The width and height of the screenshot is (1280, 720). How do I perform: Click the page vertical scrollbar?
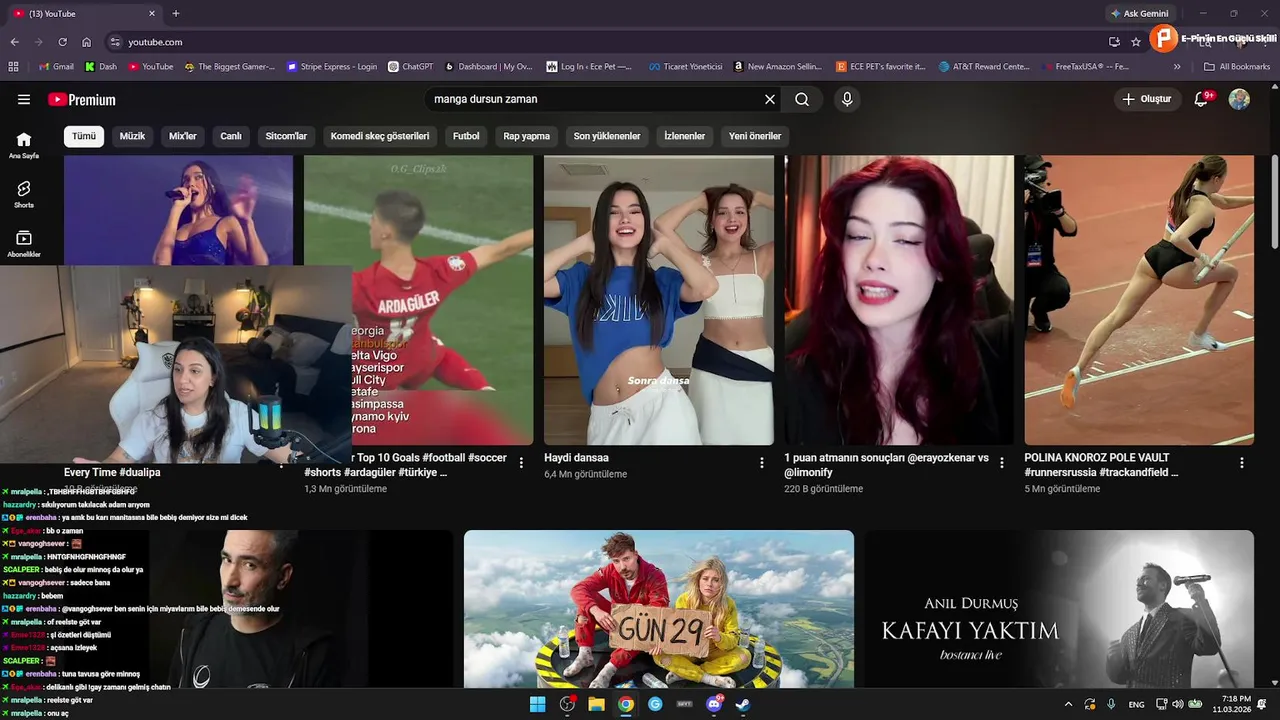coord(1274,204)
